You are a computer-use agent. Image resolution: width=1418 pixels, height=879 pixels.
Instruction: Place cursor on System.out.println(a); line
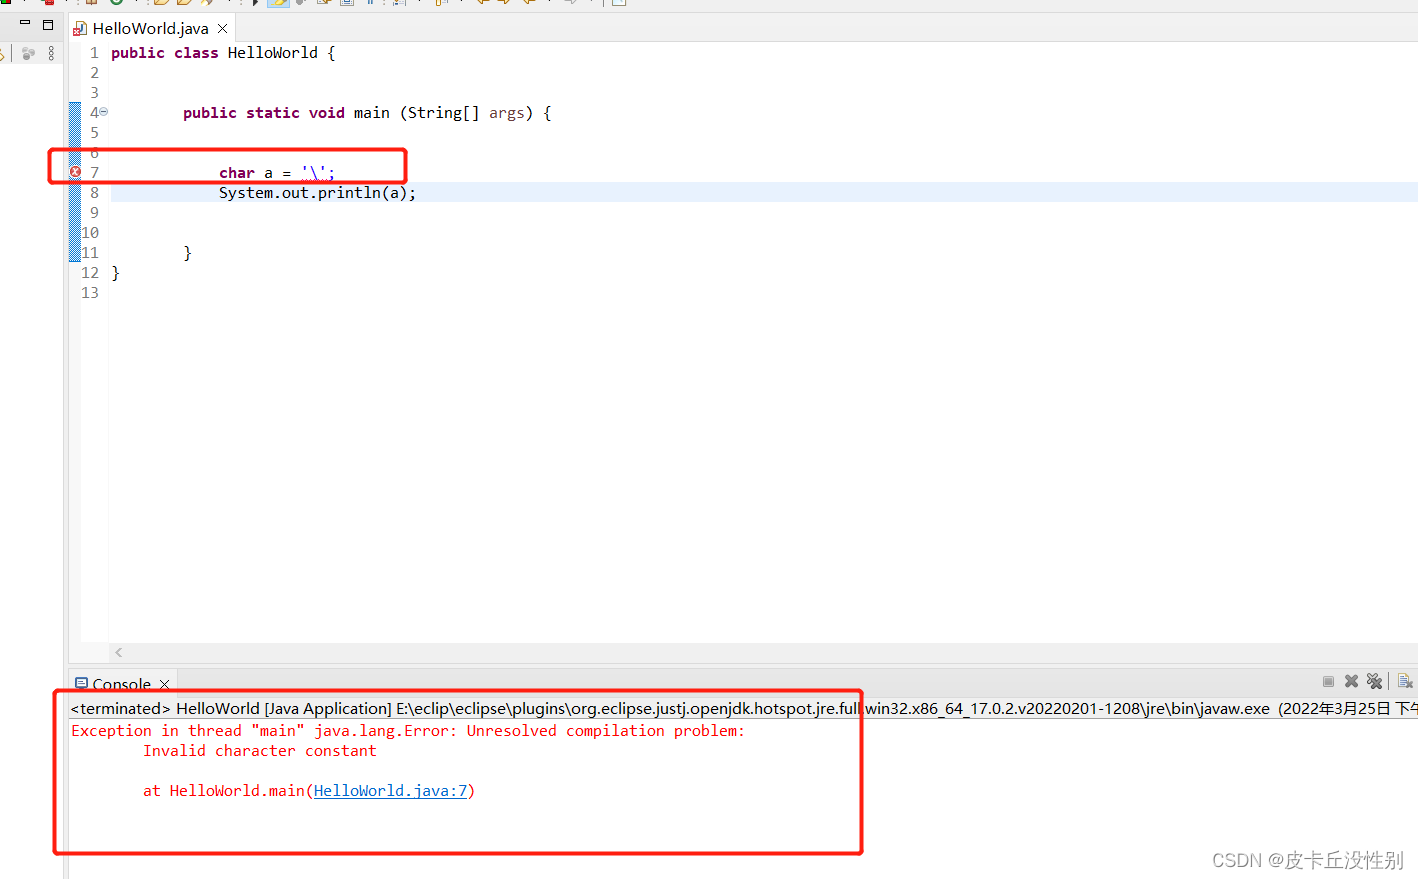pyautogui.click(x=318, y=192)
